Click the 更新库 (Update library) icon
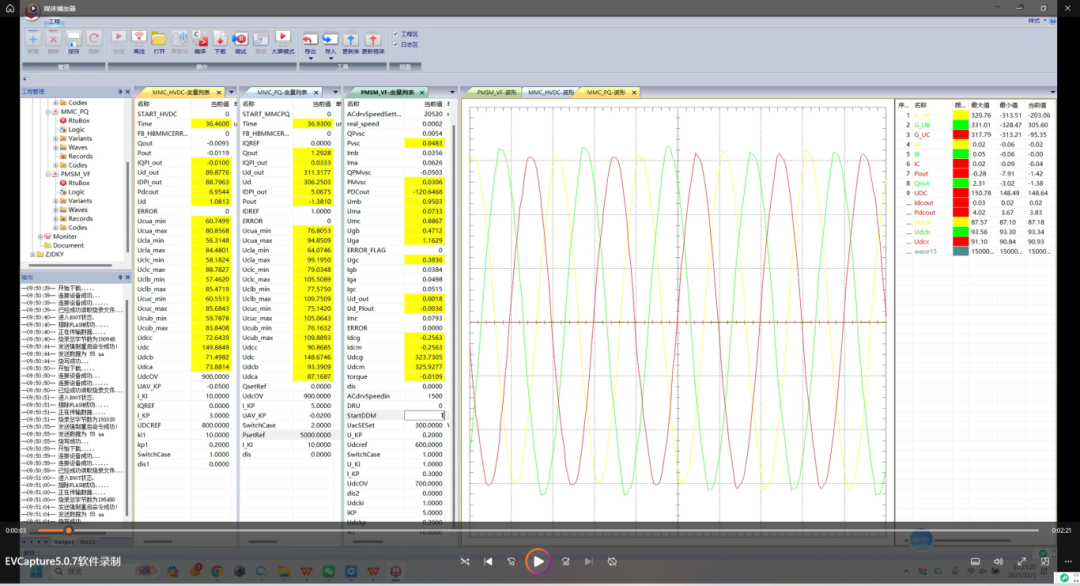The width and height of the screenshot is (1080, 586). 351,39
